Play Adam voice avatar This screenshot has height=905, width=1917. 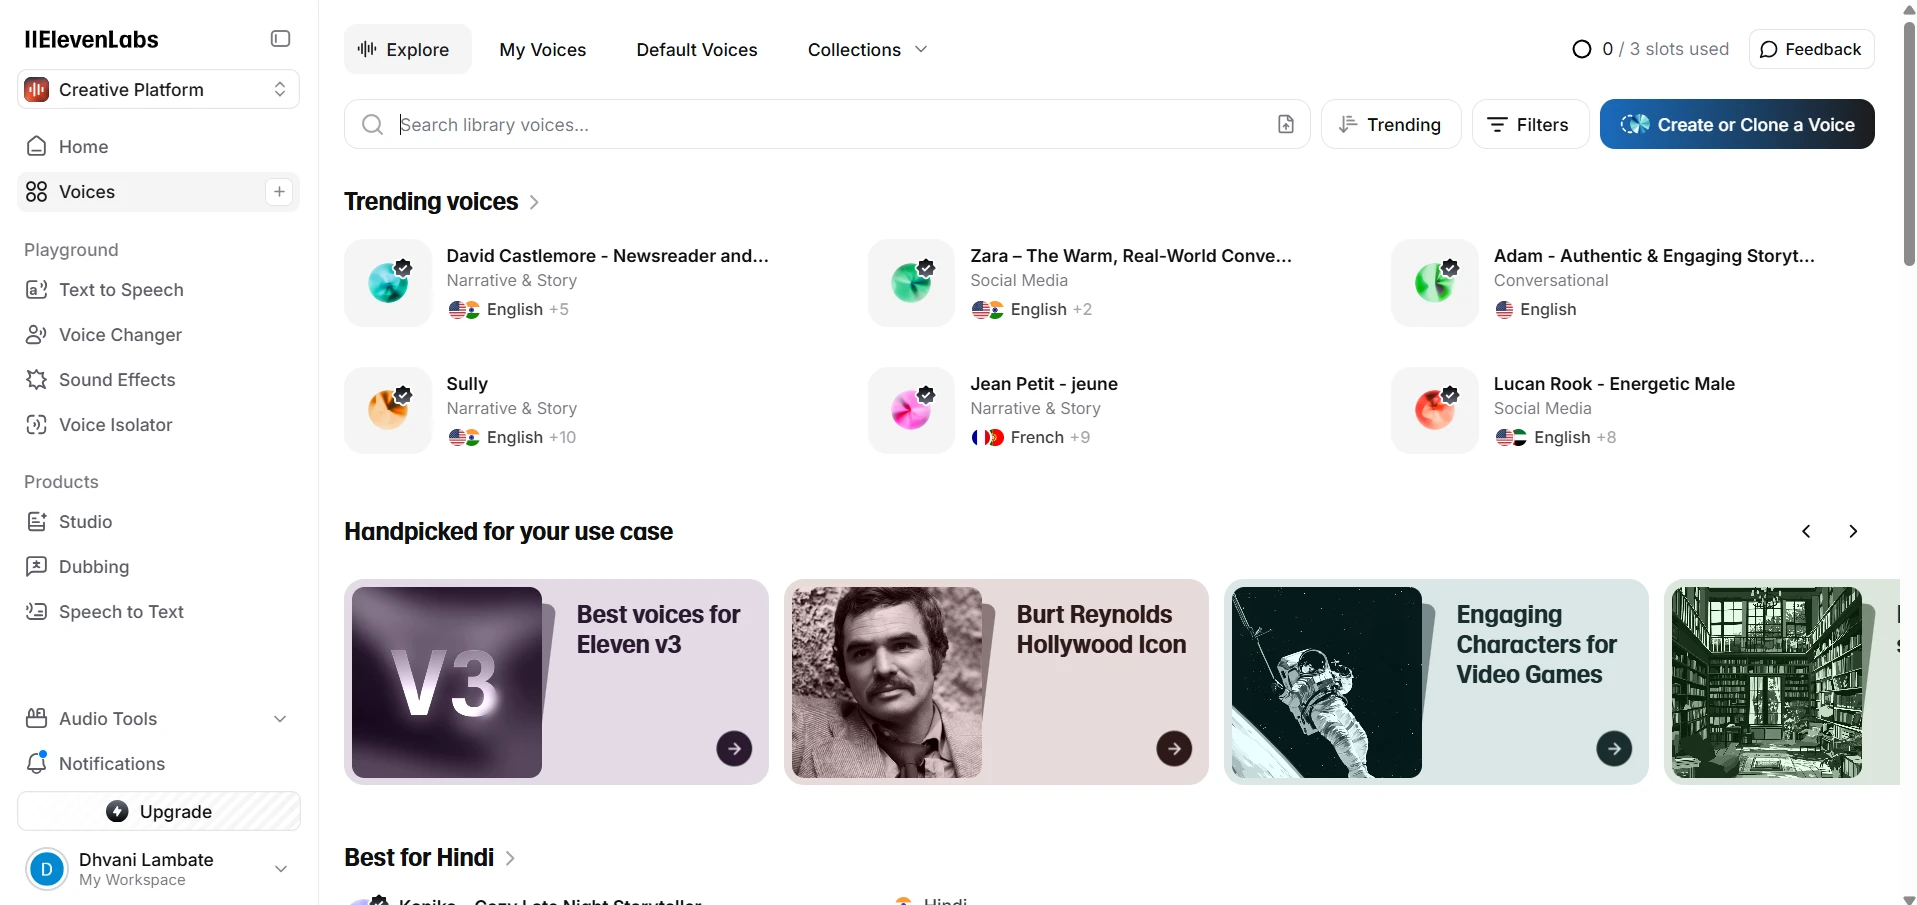[1435, 283]
